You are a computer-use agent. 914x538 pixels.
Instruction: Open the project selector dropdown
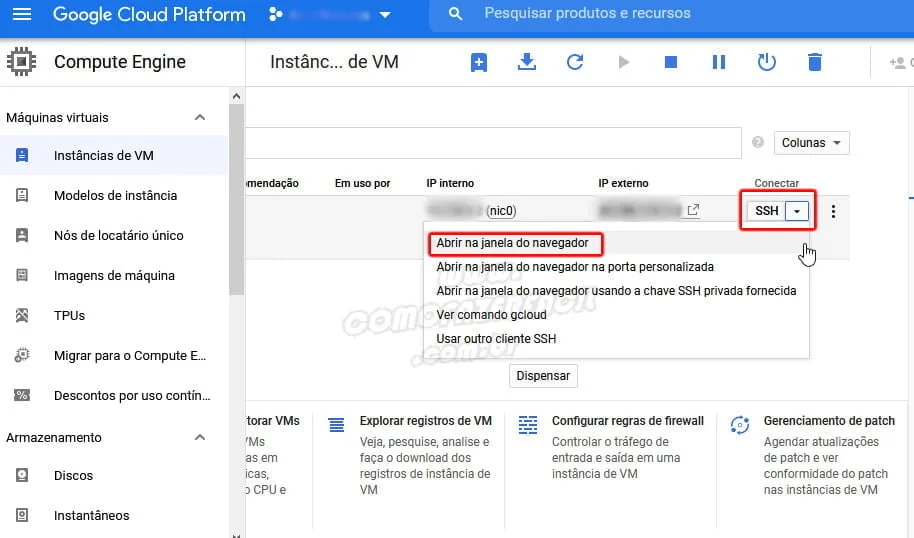point(330,15)
